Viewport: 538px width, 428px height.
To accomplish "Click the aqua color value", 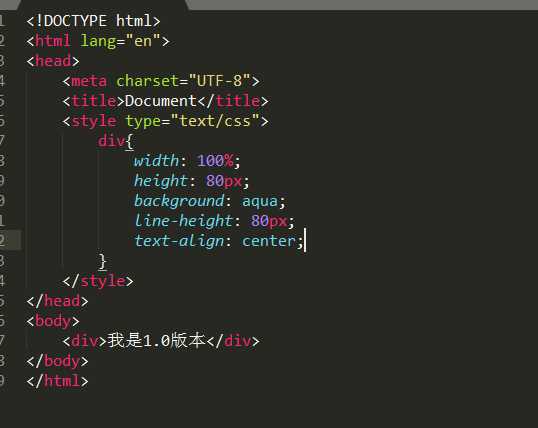I will [260, 201].
